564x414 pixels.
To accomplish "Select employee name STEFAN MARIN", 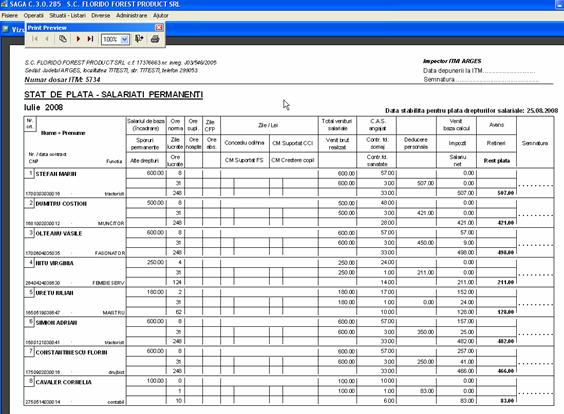I will [x=56, y=174].
